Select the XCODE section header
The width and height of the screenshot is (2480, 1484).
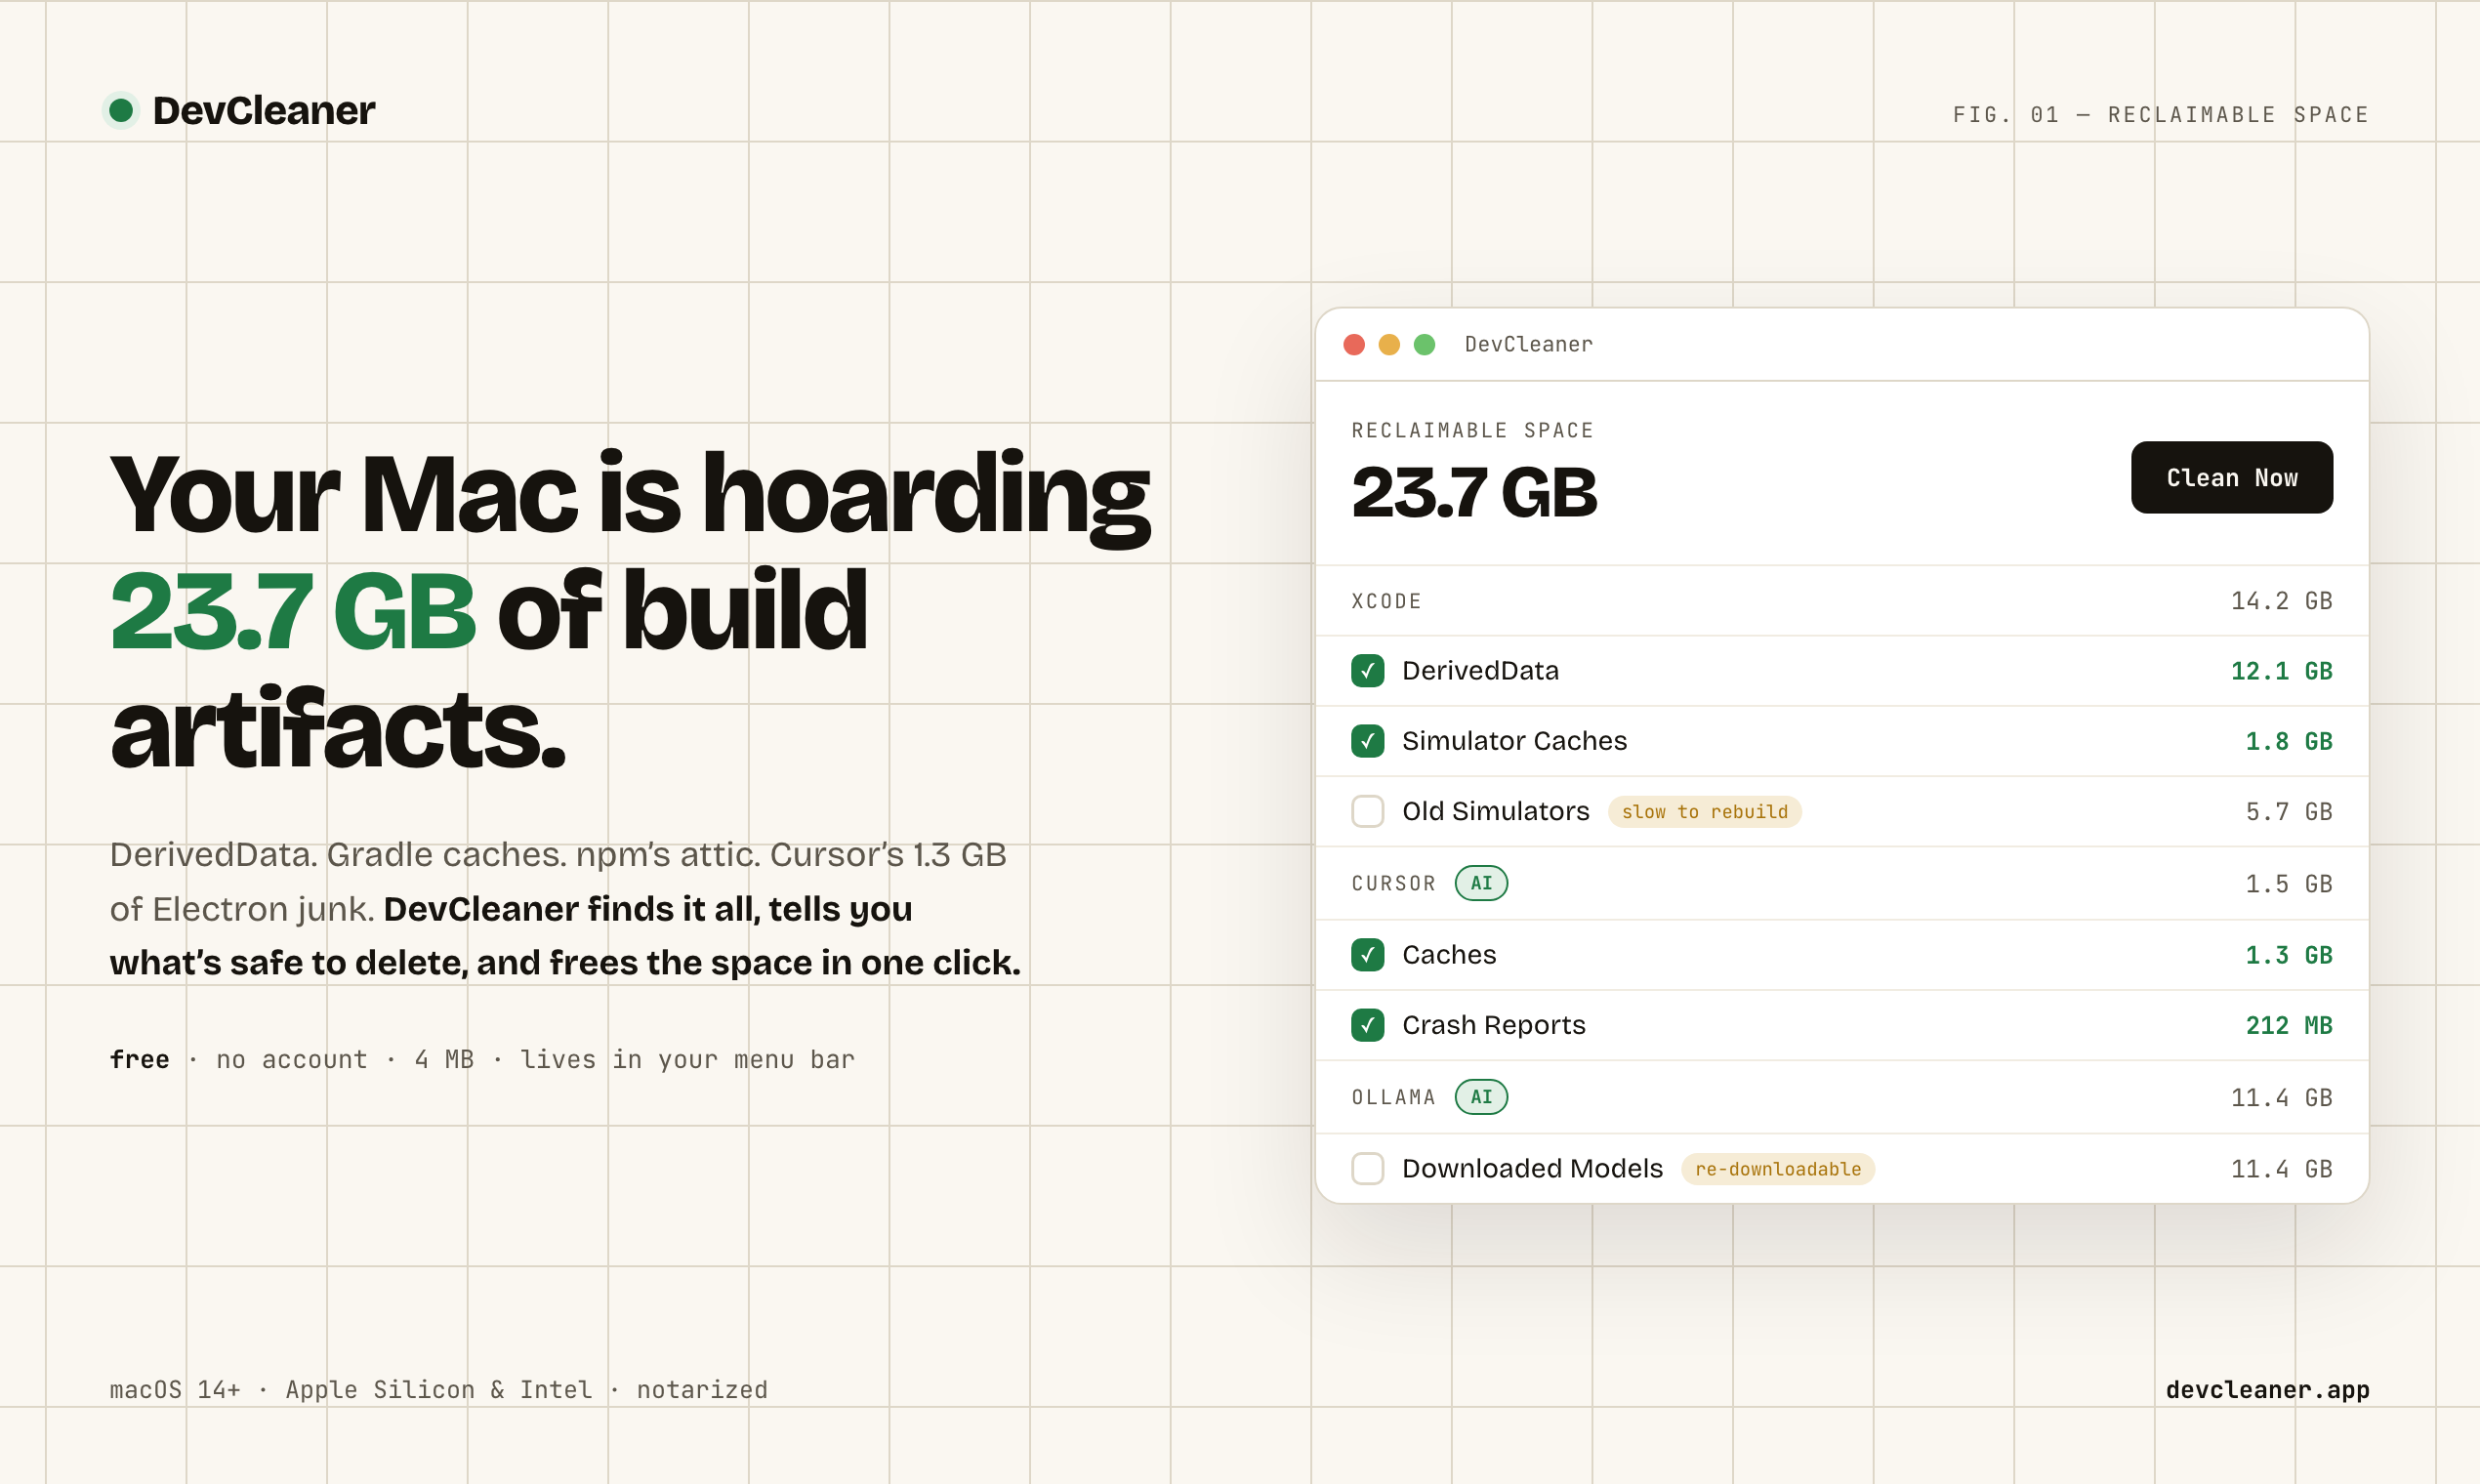pos(1386,602)
